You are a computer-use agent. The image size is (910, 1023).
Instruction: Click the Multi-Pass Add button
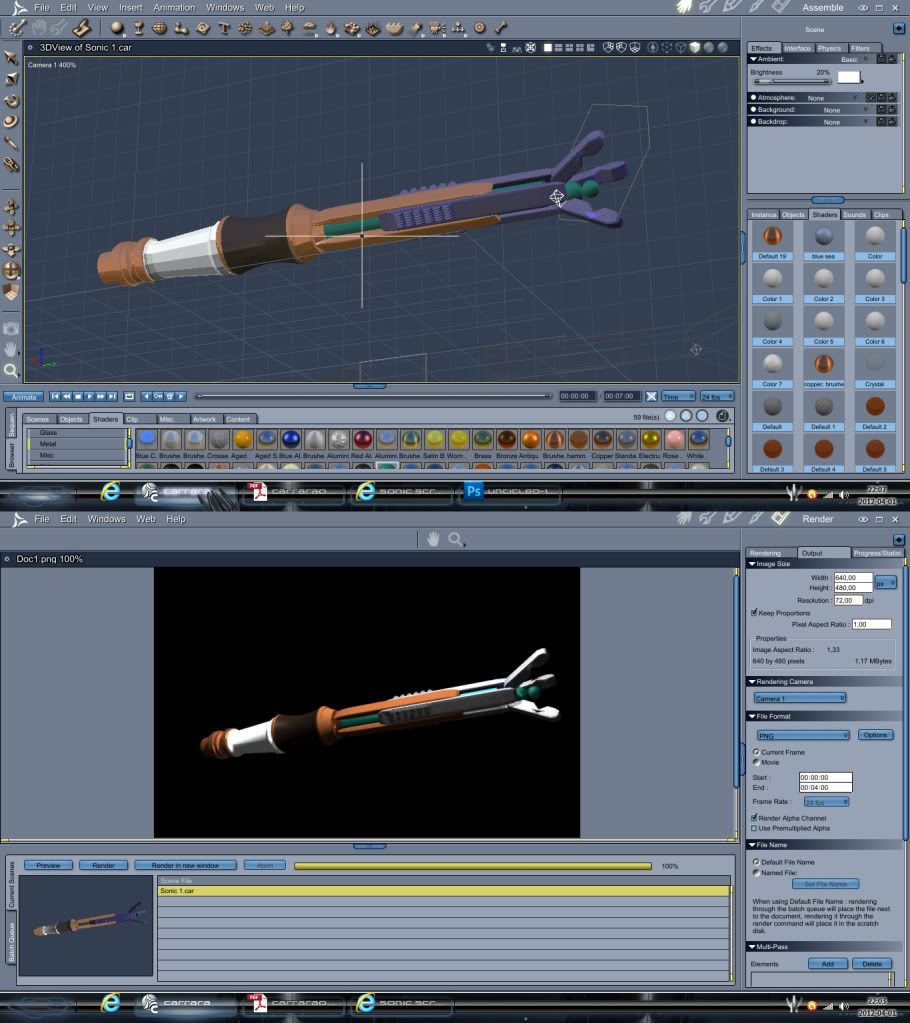click(828, 964)
